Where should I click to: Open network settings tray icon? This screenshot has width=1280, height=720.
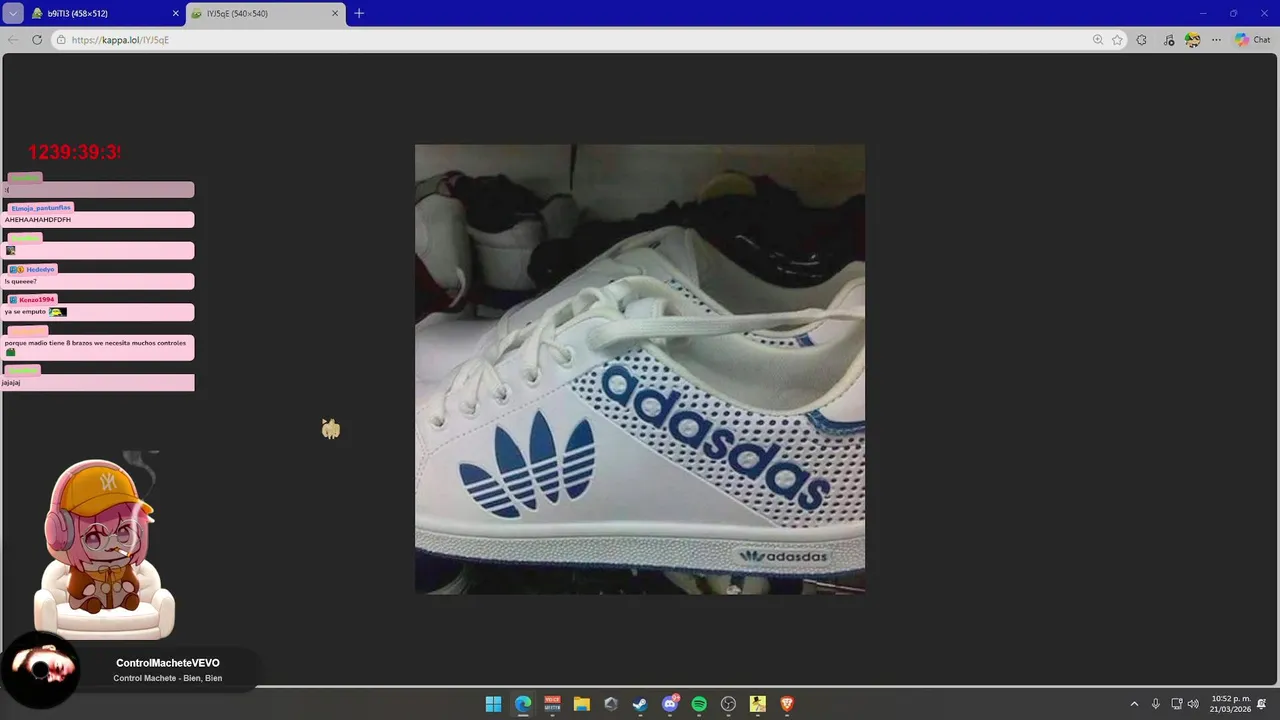[x=1177, y=704]
